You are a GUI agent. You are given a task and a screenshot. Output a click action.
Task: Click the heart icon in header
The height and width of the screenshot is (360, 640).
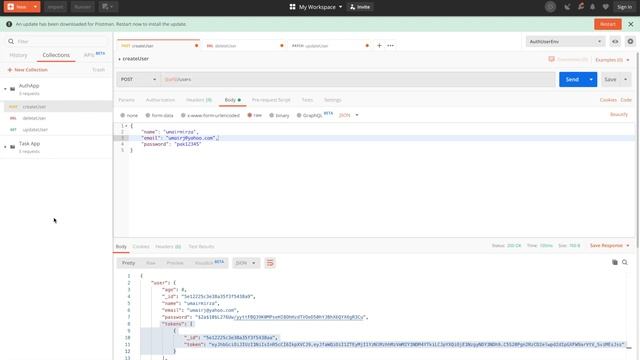[606, 7]
